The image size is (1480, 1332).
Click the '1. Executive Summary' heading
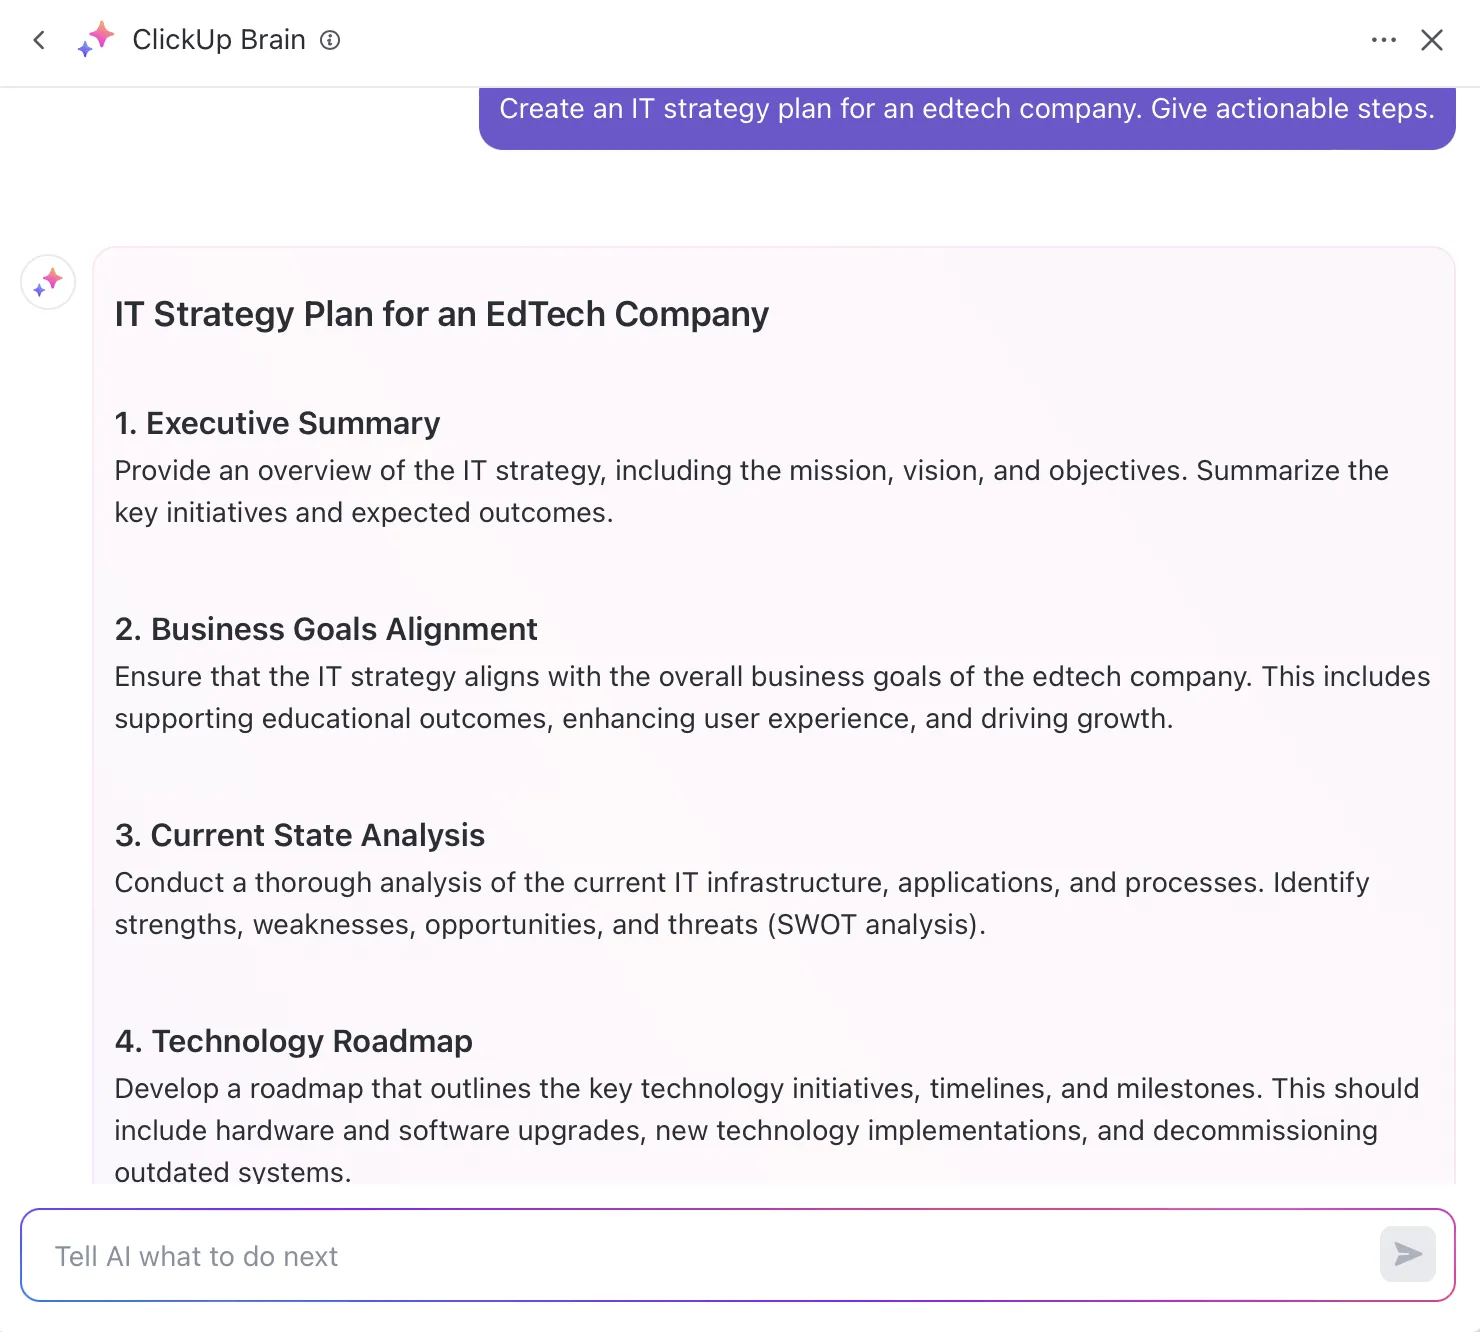tap(277, 423)
